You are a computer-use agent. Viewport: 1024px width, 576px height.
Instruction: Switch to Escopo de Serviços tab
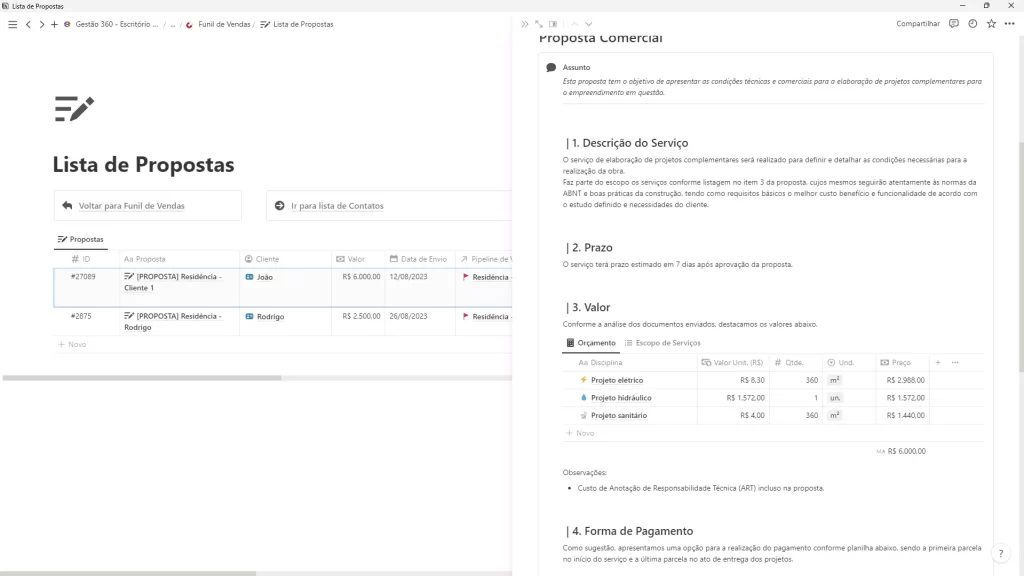point(662,343)
